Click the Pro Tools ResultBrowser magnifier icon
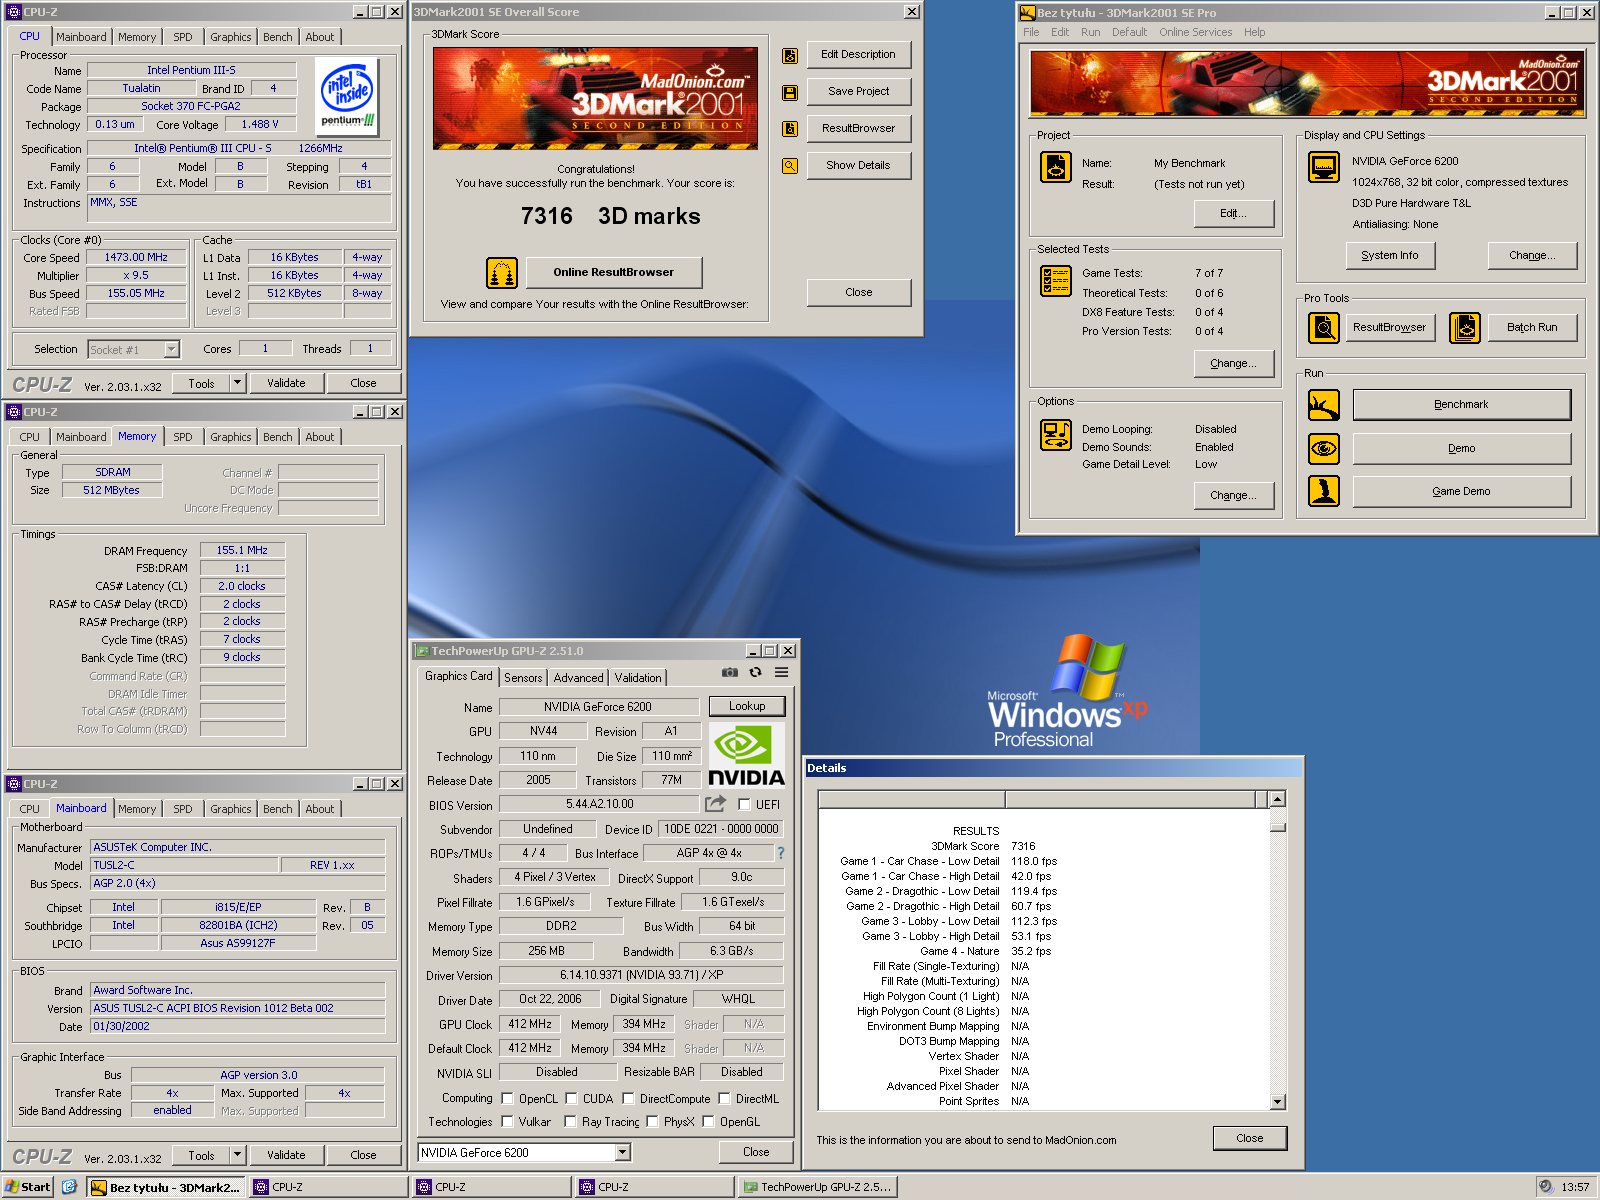1600x1200 pixels. coord(1324,327)
